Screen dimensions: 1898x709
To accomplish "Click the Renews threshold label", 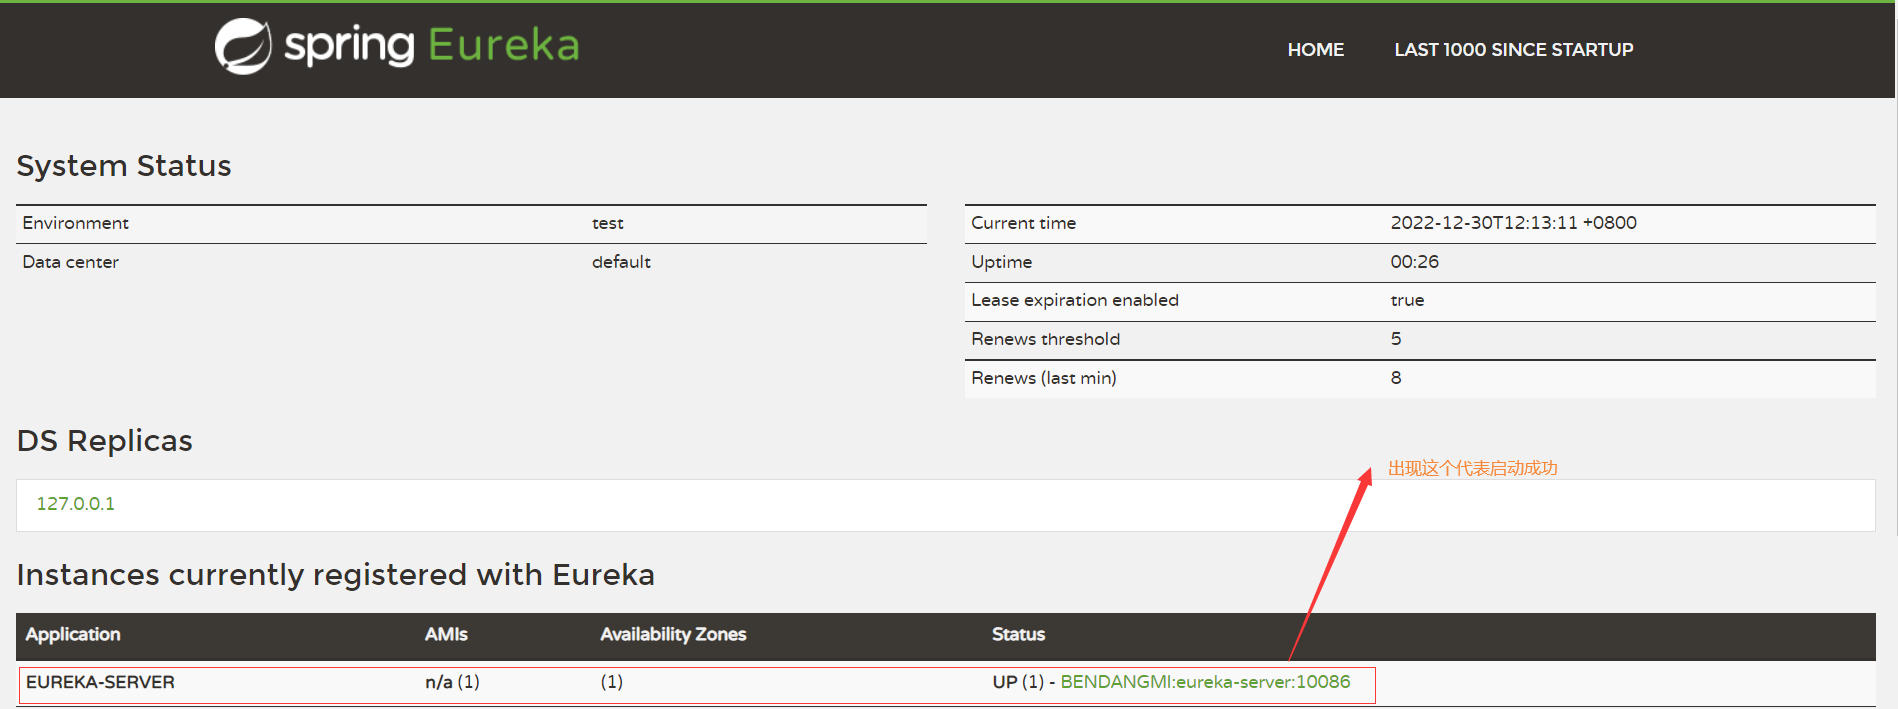I will [1046, 339].
